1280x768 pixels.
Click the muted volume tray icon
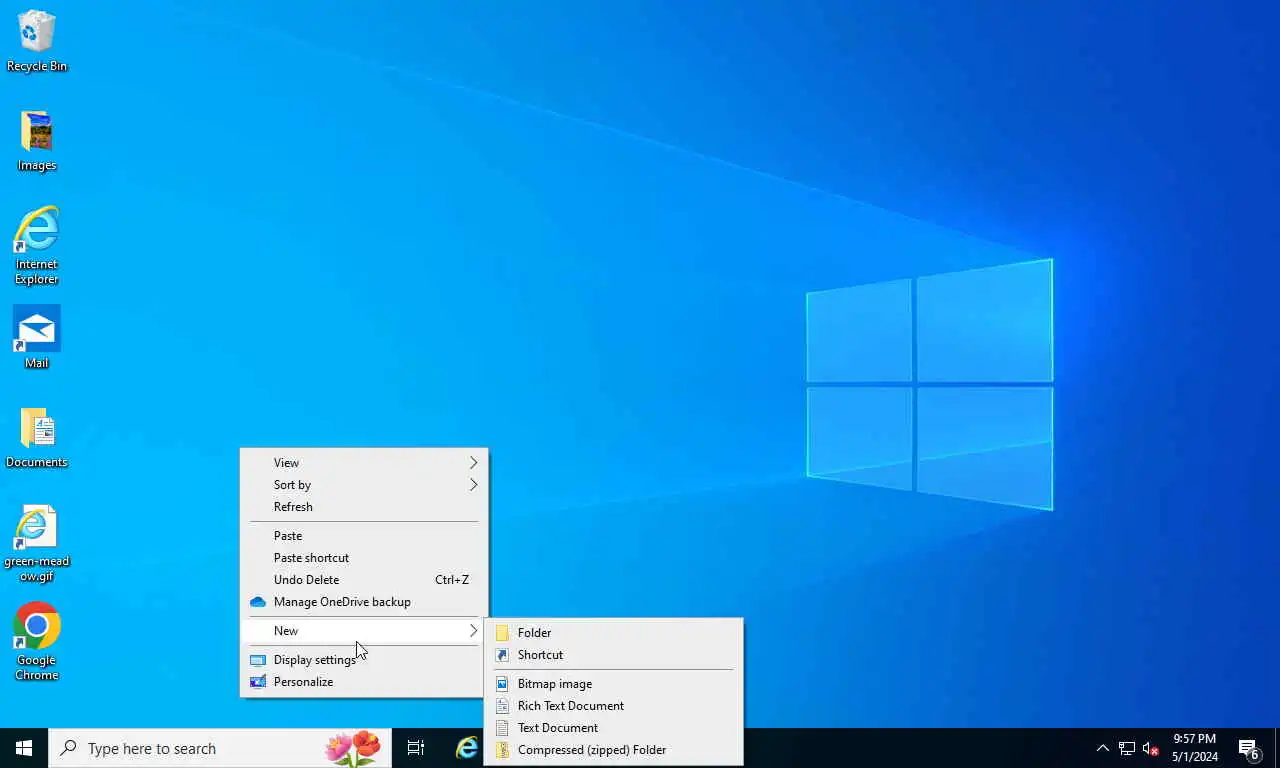(x=1150, y=748)
